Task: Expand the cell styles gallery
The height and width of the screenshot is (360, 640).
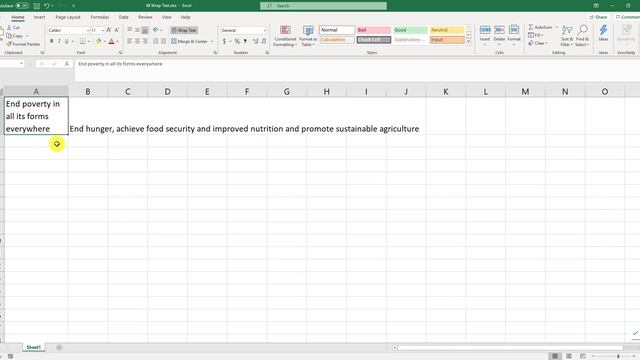Action: pos(468,42)
